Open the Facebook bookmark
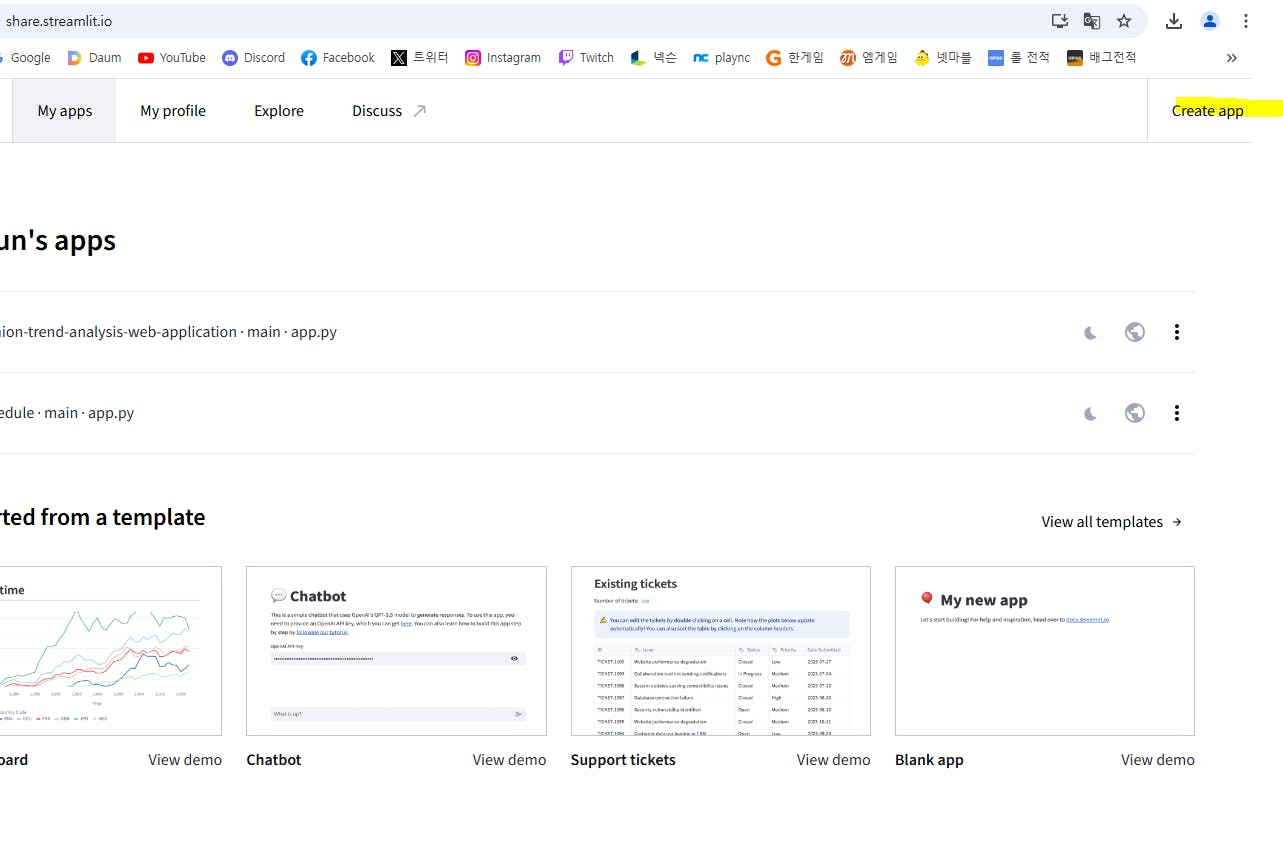 coord(338,58)
